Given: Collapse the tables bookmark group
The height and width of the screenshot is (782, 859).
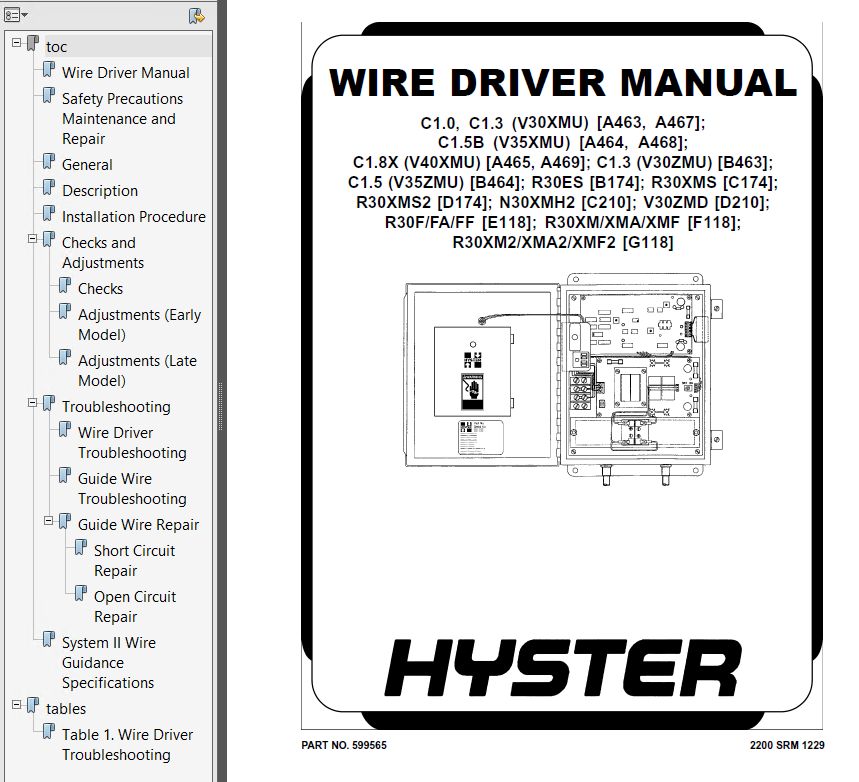Looking at the screenshot, I should click(16, 704).
